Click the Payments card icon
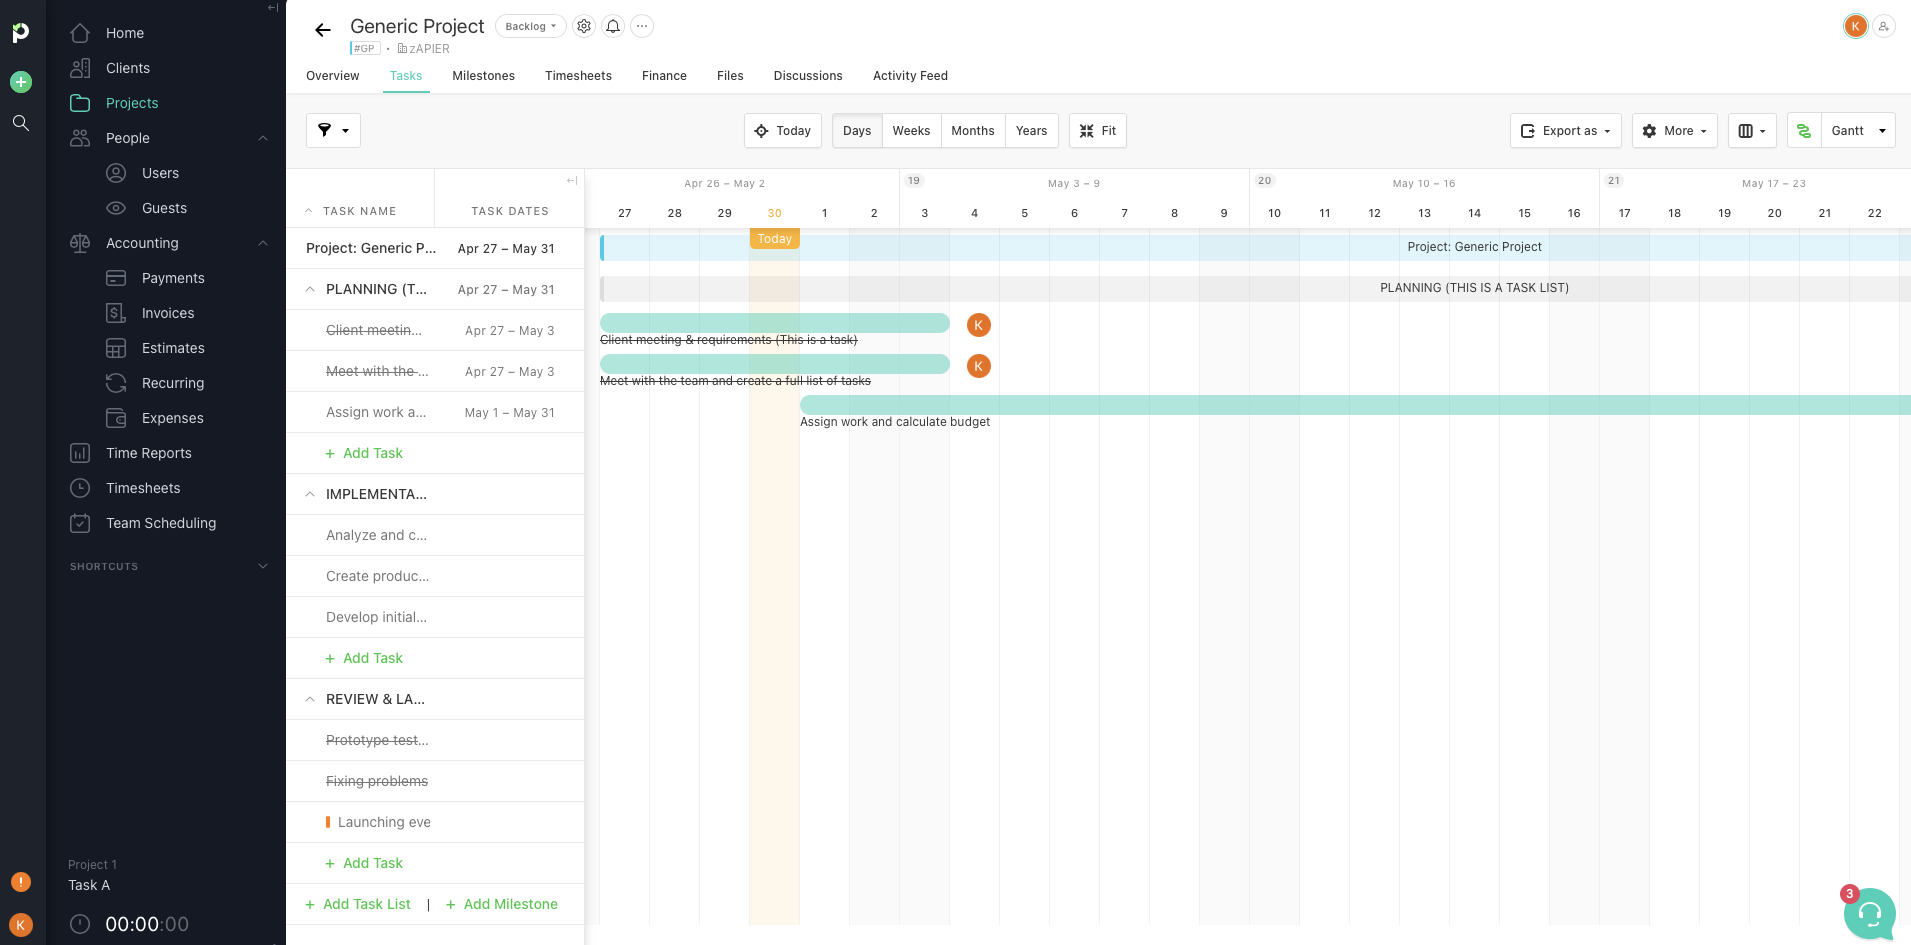Screen dimensions: 1911x945 click(116, 278)
